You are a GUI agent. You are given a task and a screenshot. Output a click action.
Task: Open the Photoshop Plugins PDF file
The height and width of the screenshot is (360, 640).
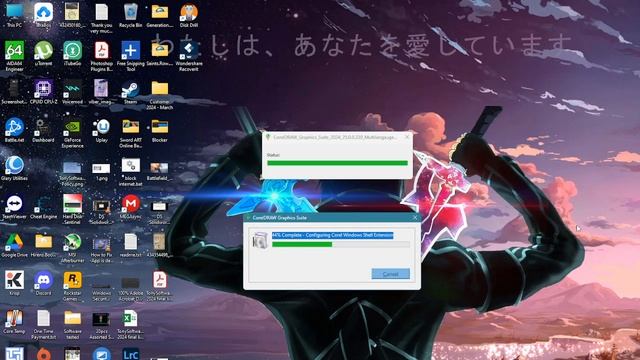coord(101,56)
